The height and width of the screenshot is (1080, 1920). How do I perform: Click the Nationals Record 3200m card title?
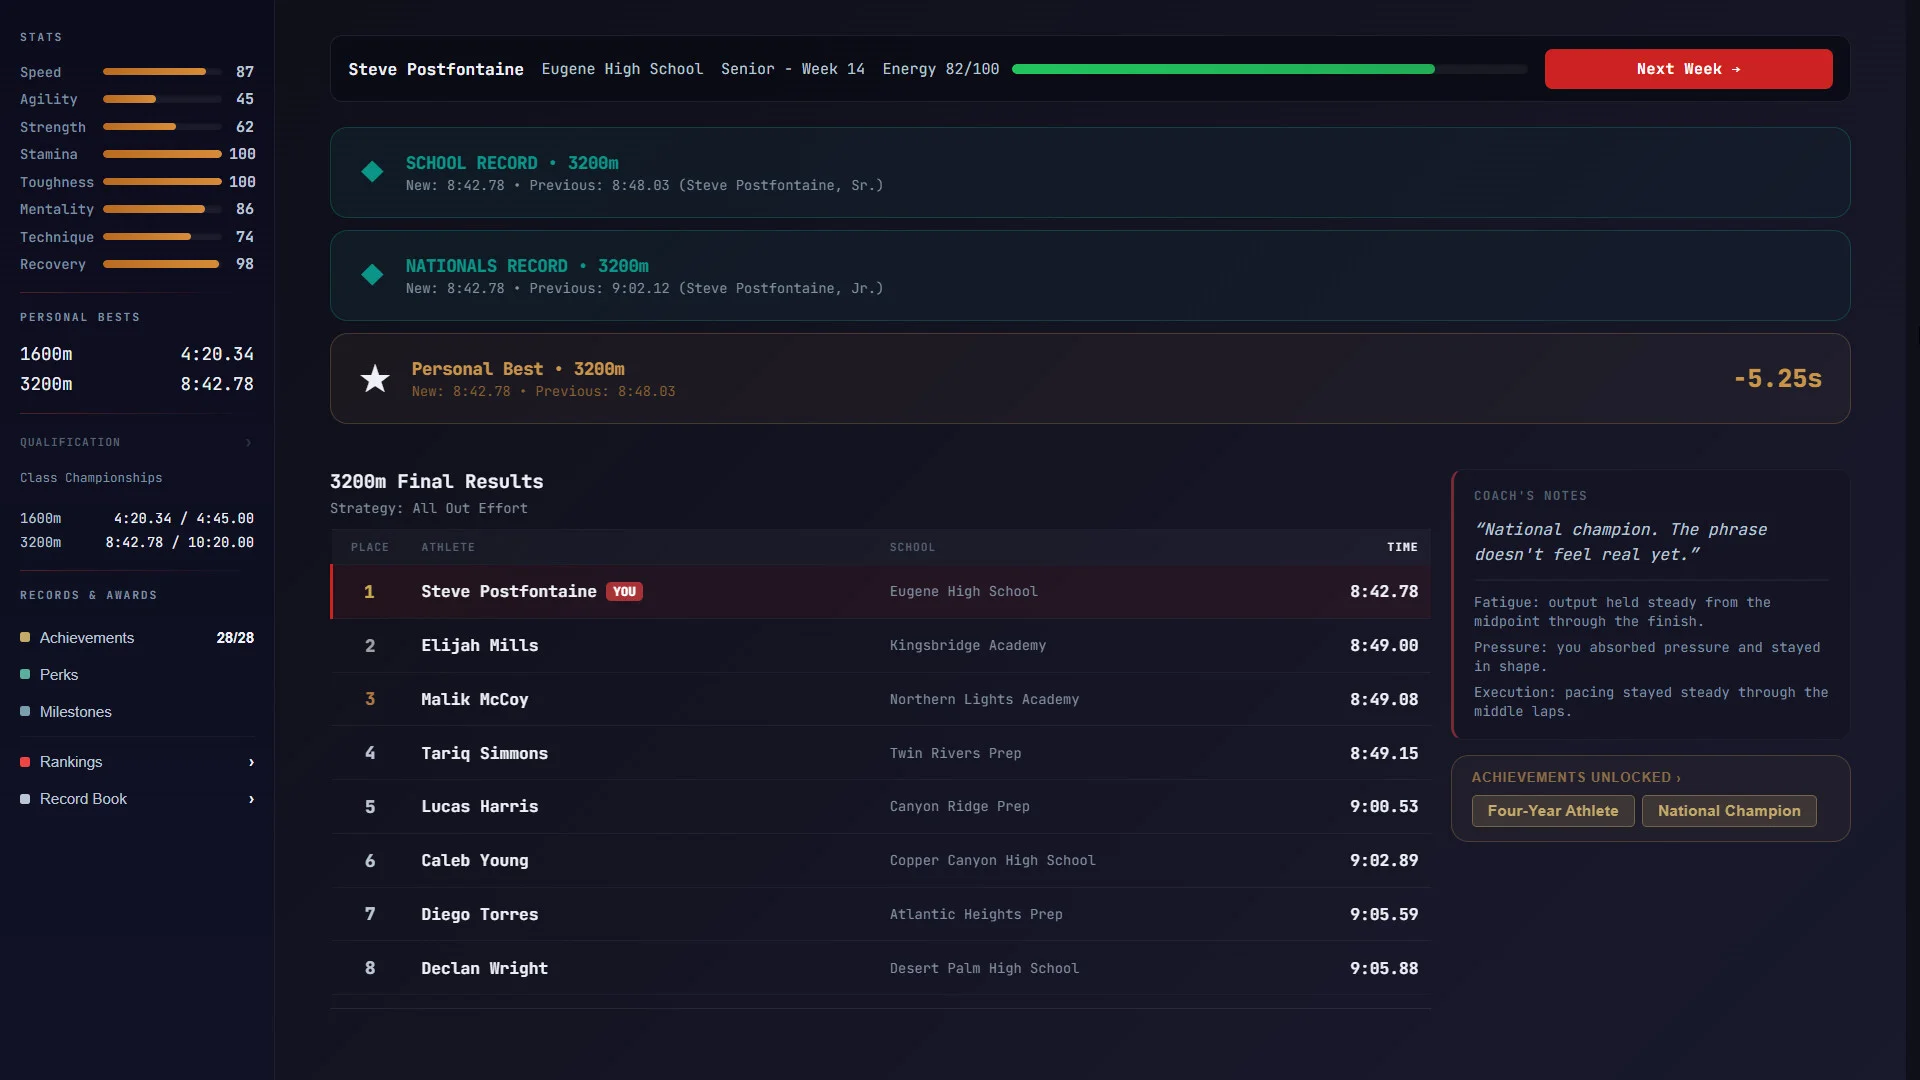pos(527,266)
